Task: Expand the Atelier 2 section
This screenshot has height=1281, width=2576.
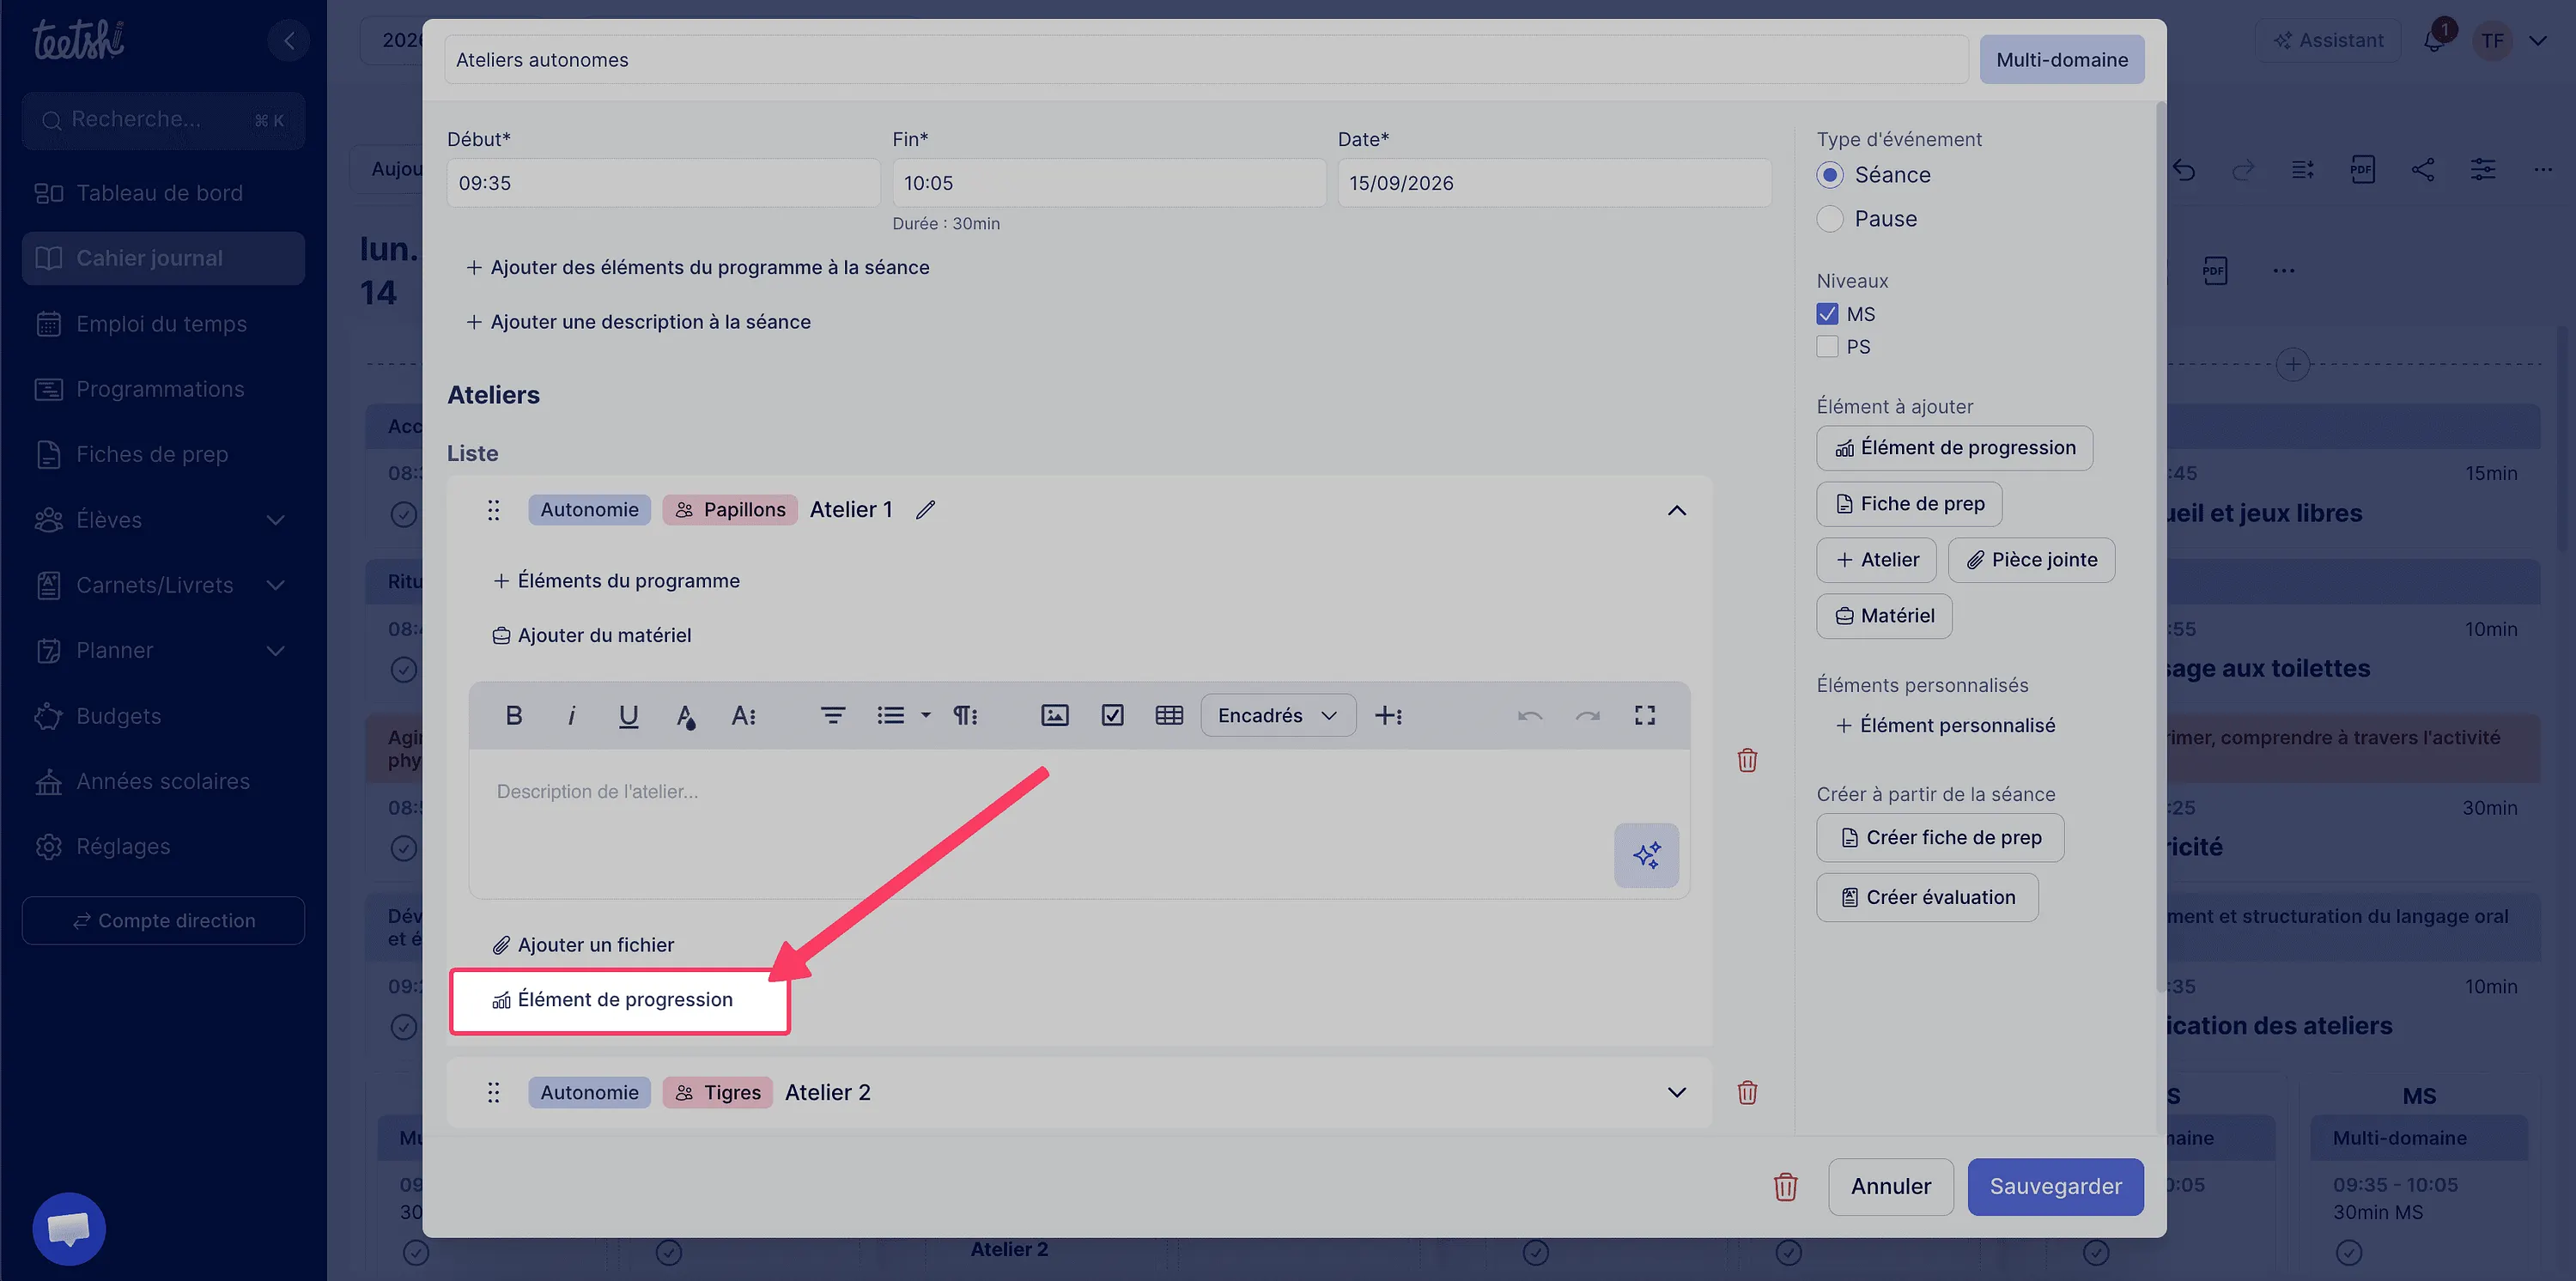Action: [1677, 1092]
